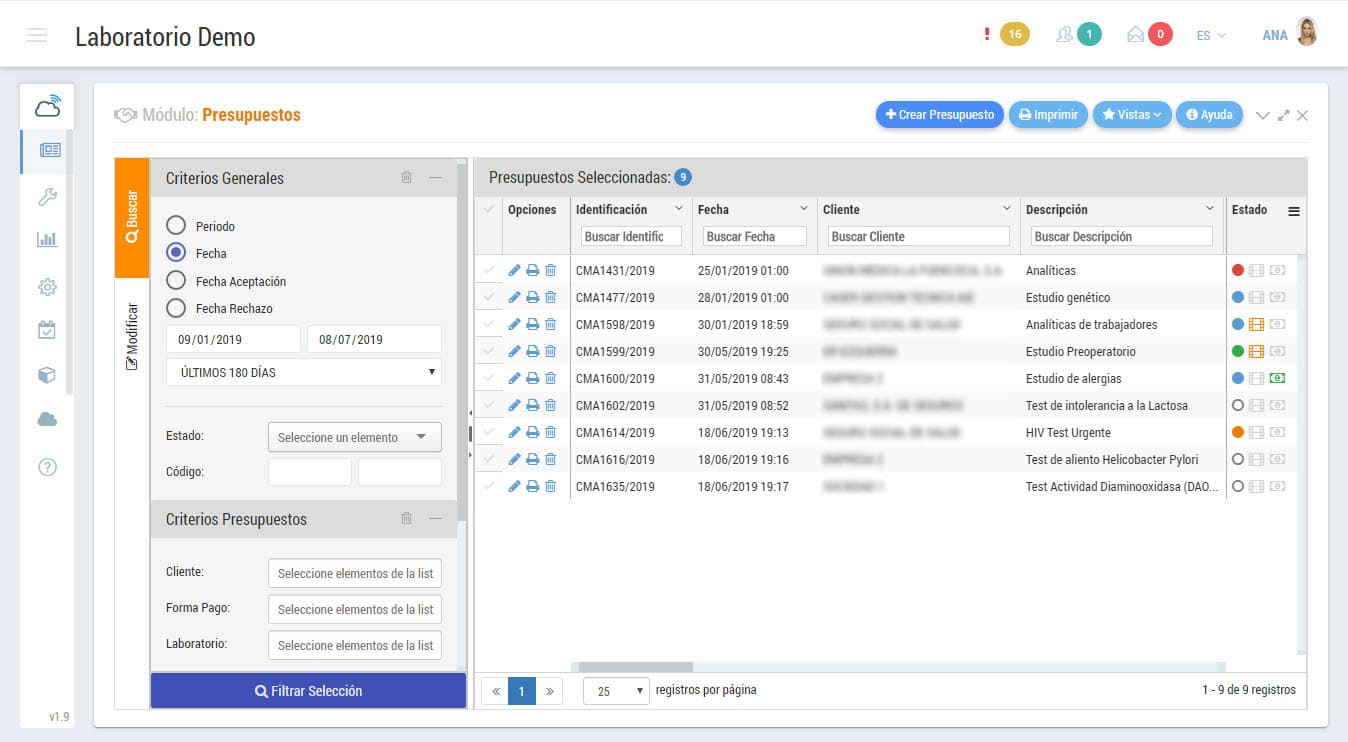Screen dimensions: 1348x742
Task: Switch to the Buscar vertical tab
Action: (x=132, y=218)
